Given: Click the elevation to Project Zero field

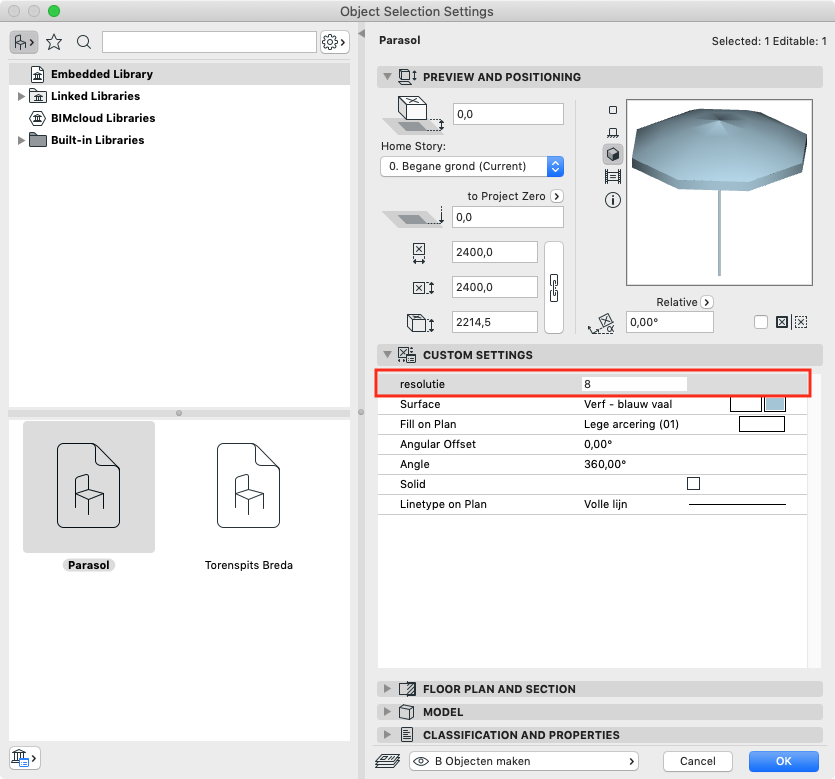Looking at the screenshot, I should tap(508, 217).
